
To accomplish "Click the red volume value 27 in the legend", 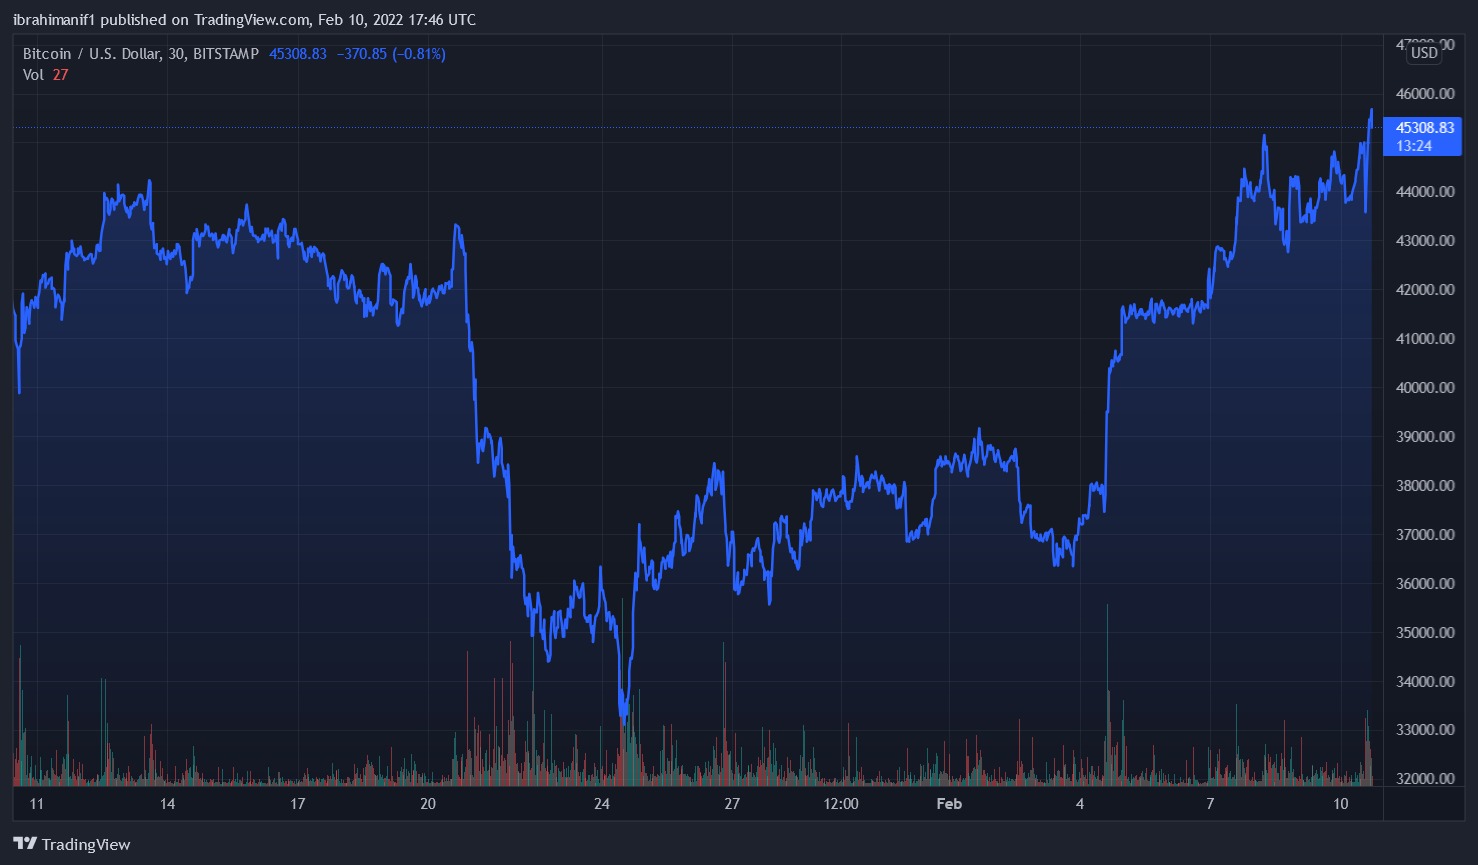I will point(61,75).
